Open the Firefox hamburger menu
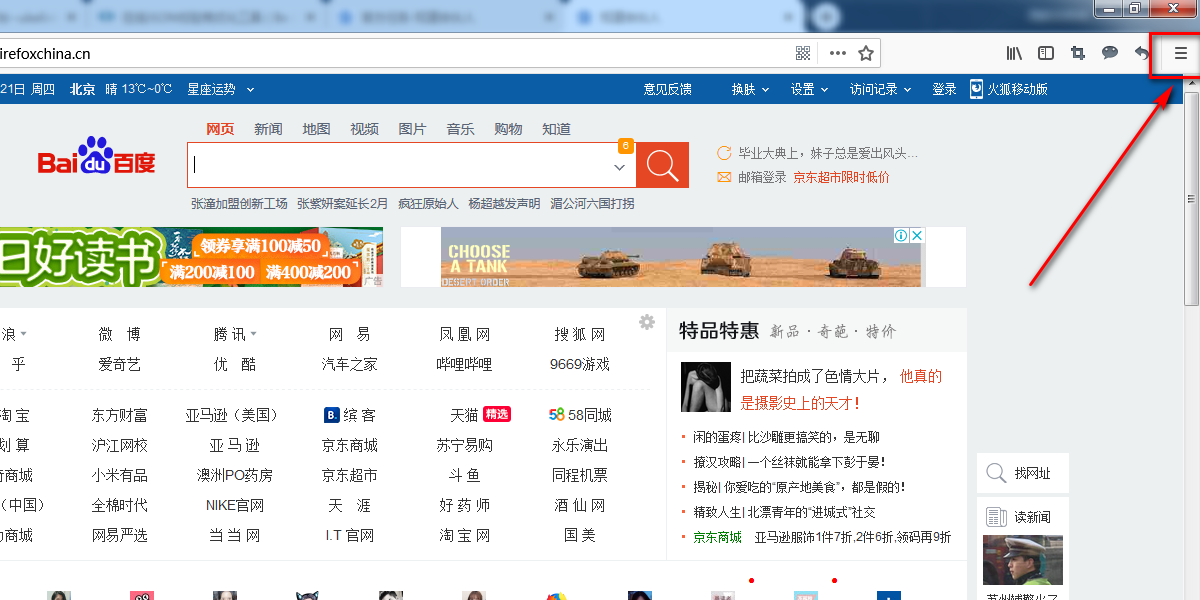Image resolution: width=1200 pixels, height=600 pixels. point(1180,54)
